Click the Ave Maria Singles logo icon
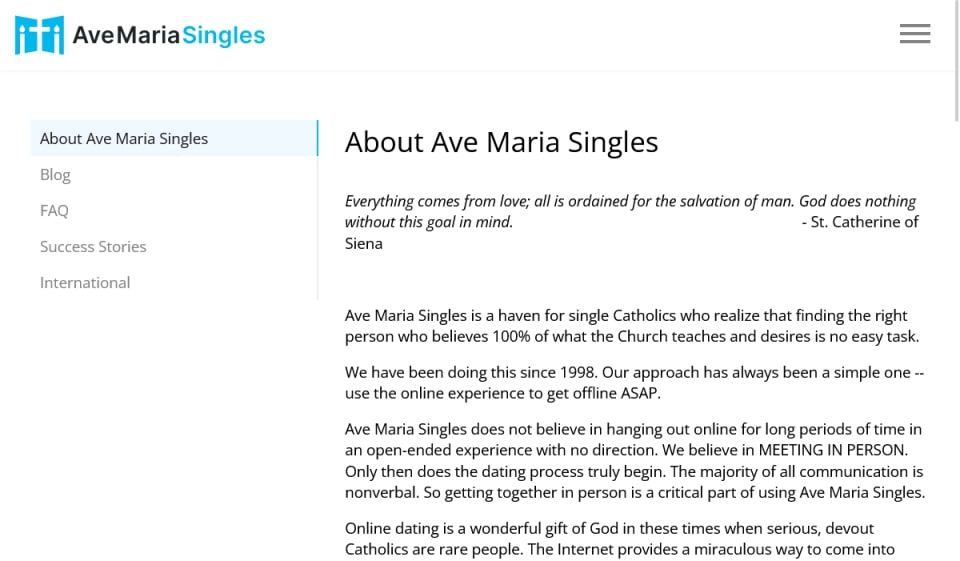Viewport: 960px width, 561px height. pos(39,36)
